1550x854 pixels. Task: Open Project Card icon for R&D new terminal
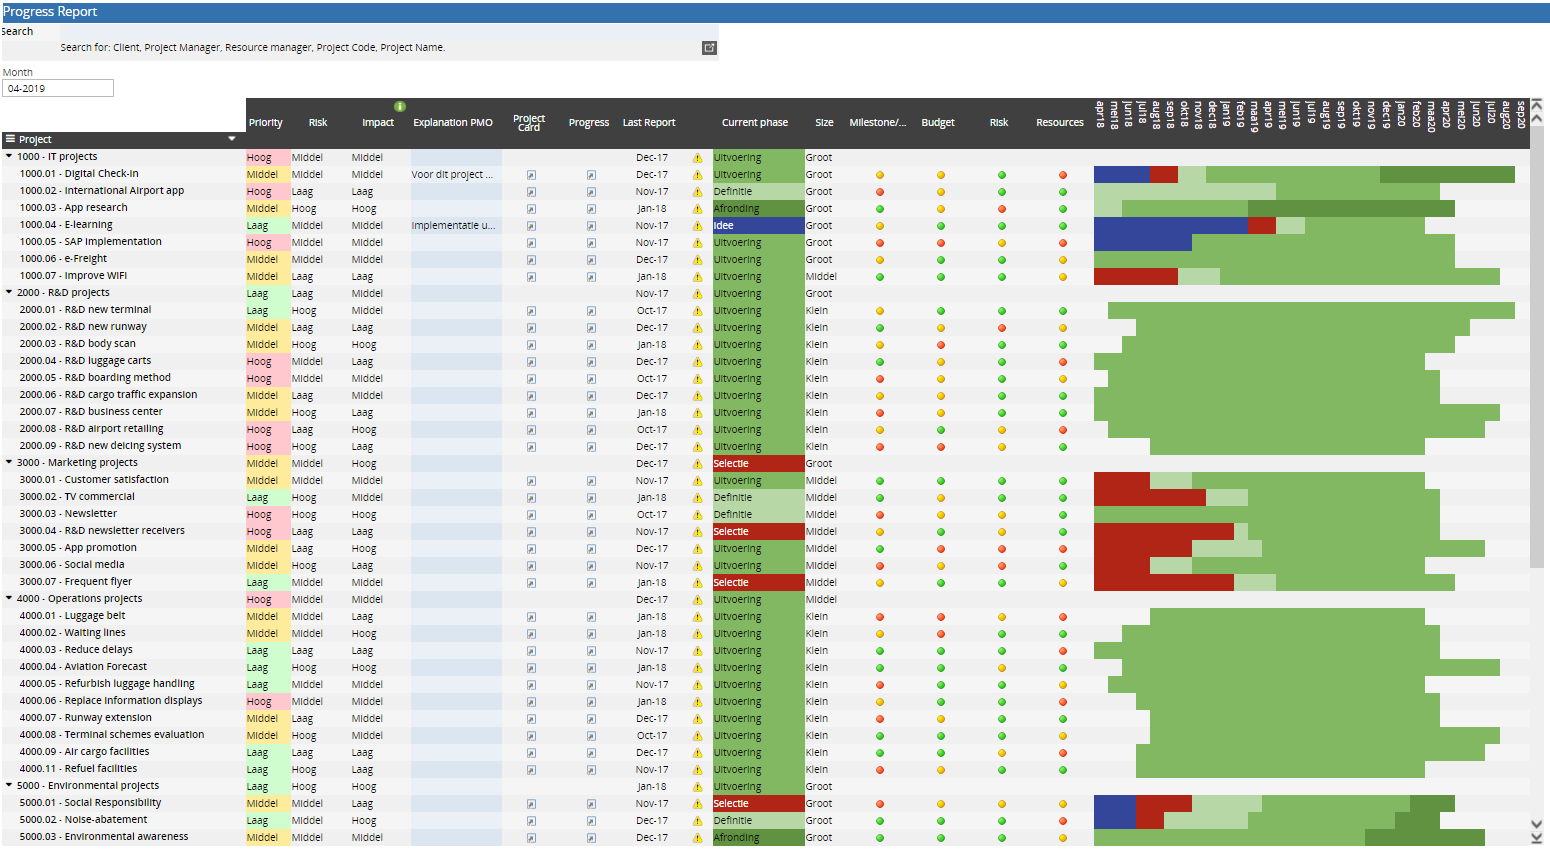531,311
